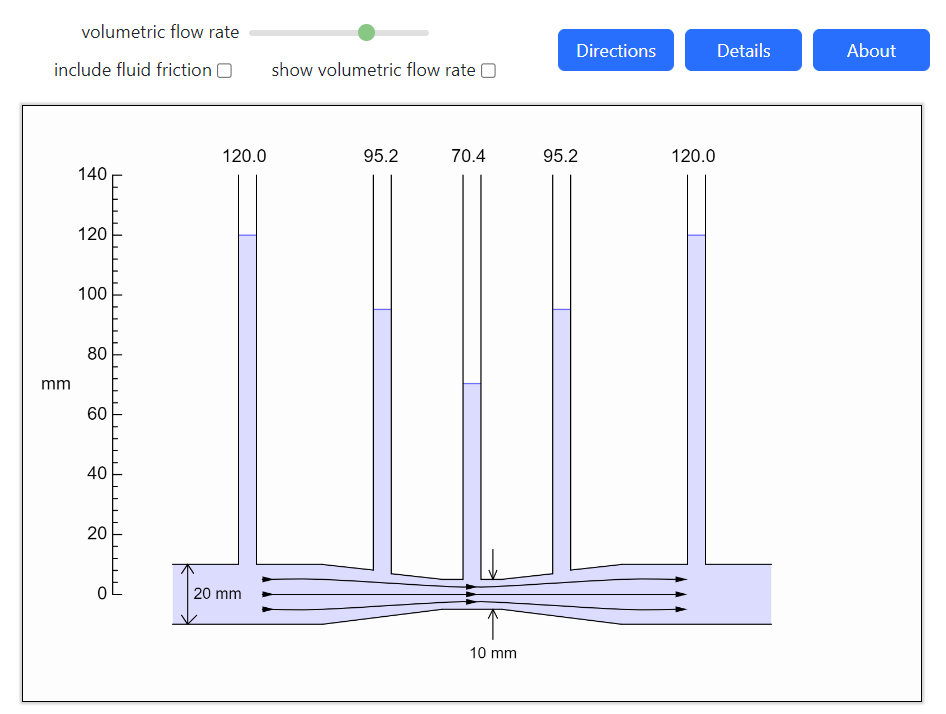Click the 10 mm throat diameter label
946x714 pixels.
pos(493,653)
